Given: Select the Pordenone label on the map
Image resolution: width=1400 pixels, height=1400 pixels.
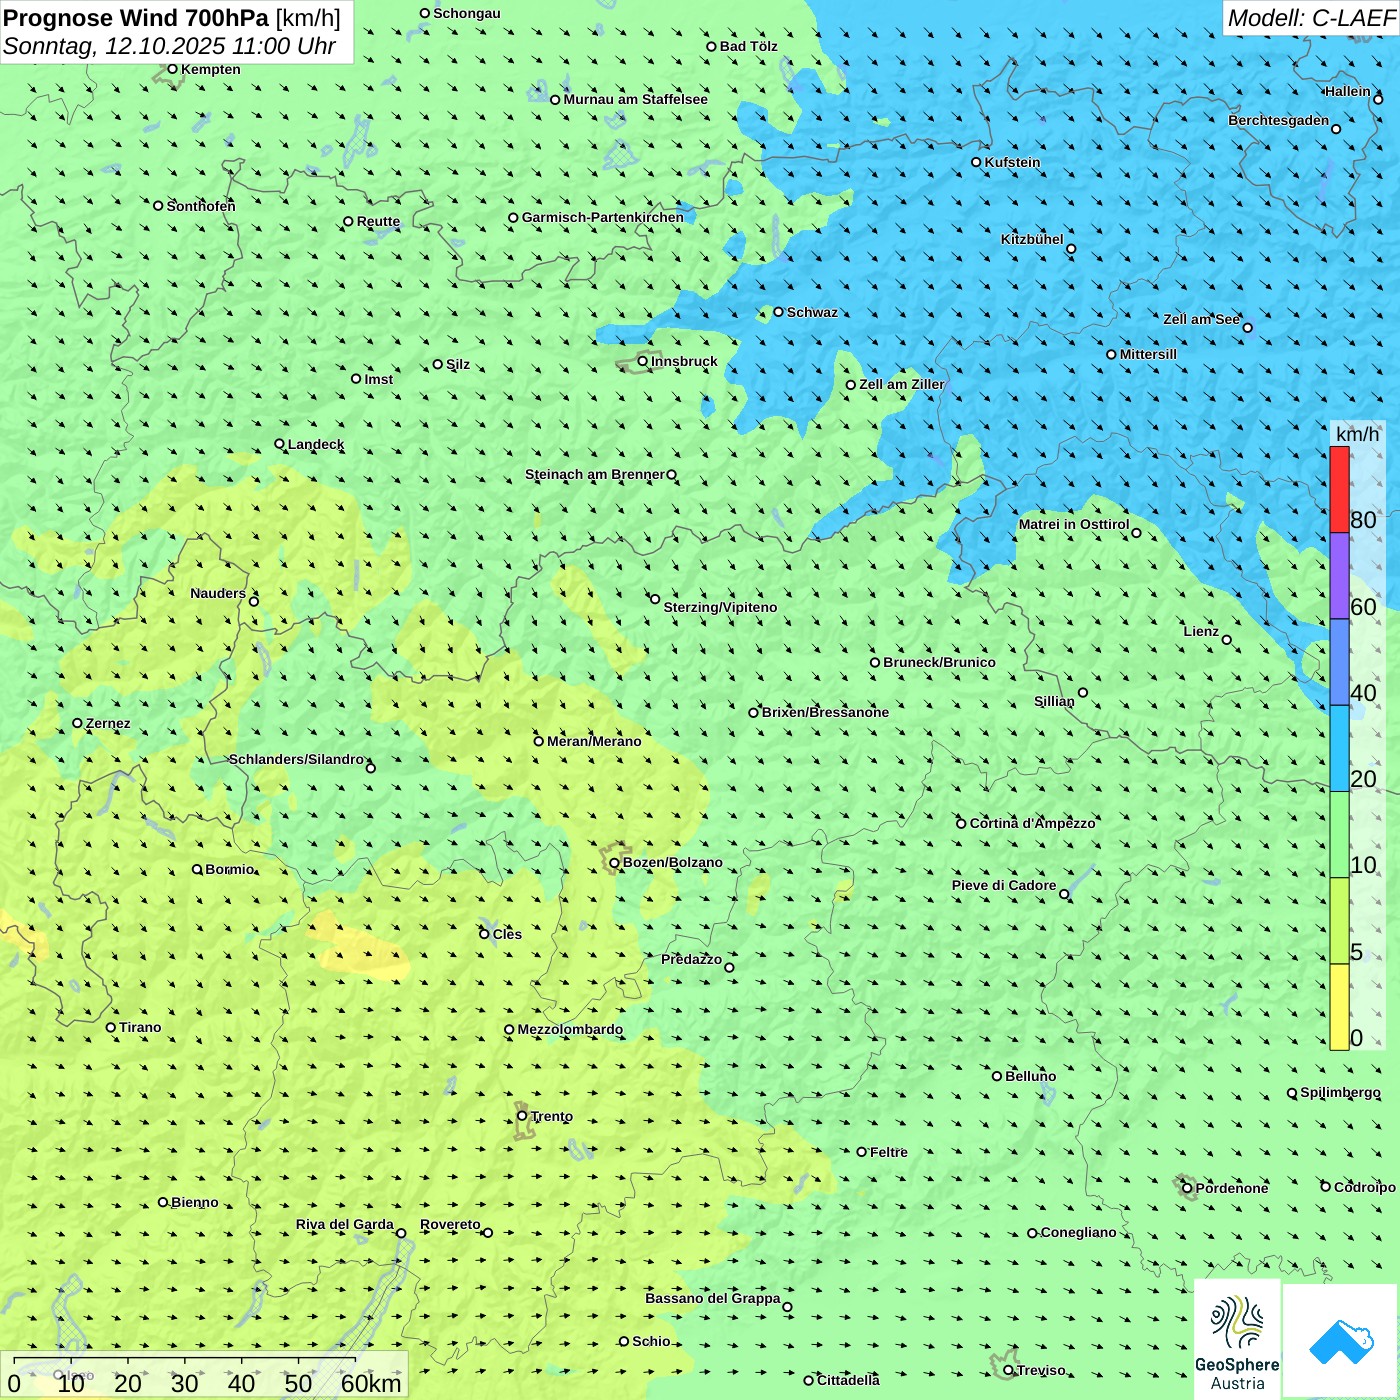Looking at the screenshot, I should pyautogui.click(x=1232, y=1188).
